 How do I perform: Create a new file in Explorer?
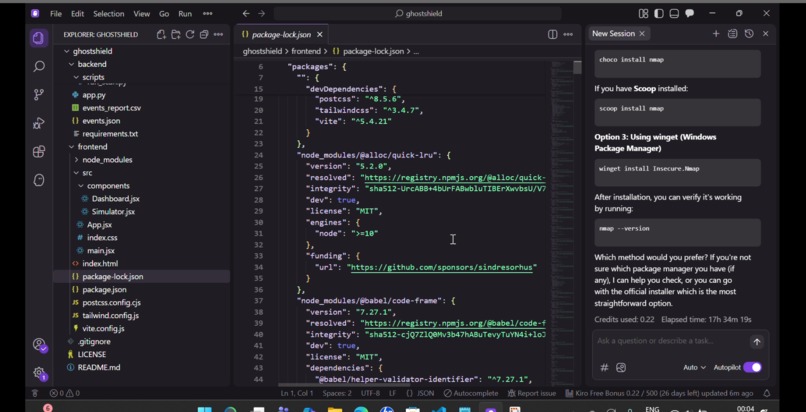pos(161,34)
